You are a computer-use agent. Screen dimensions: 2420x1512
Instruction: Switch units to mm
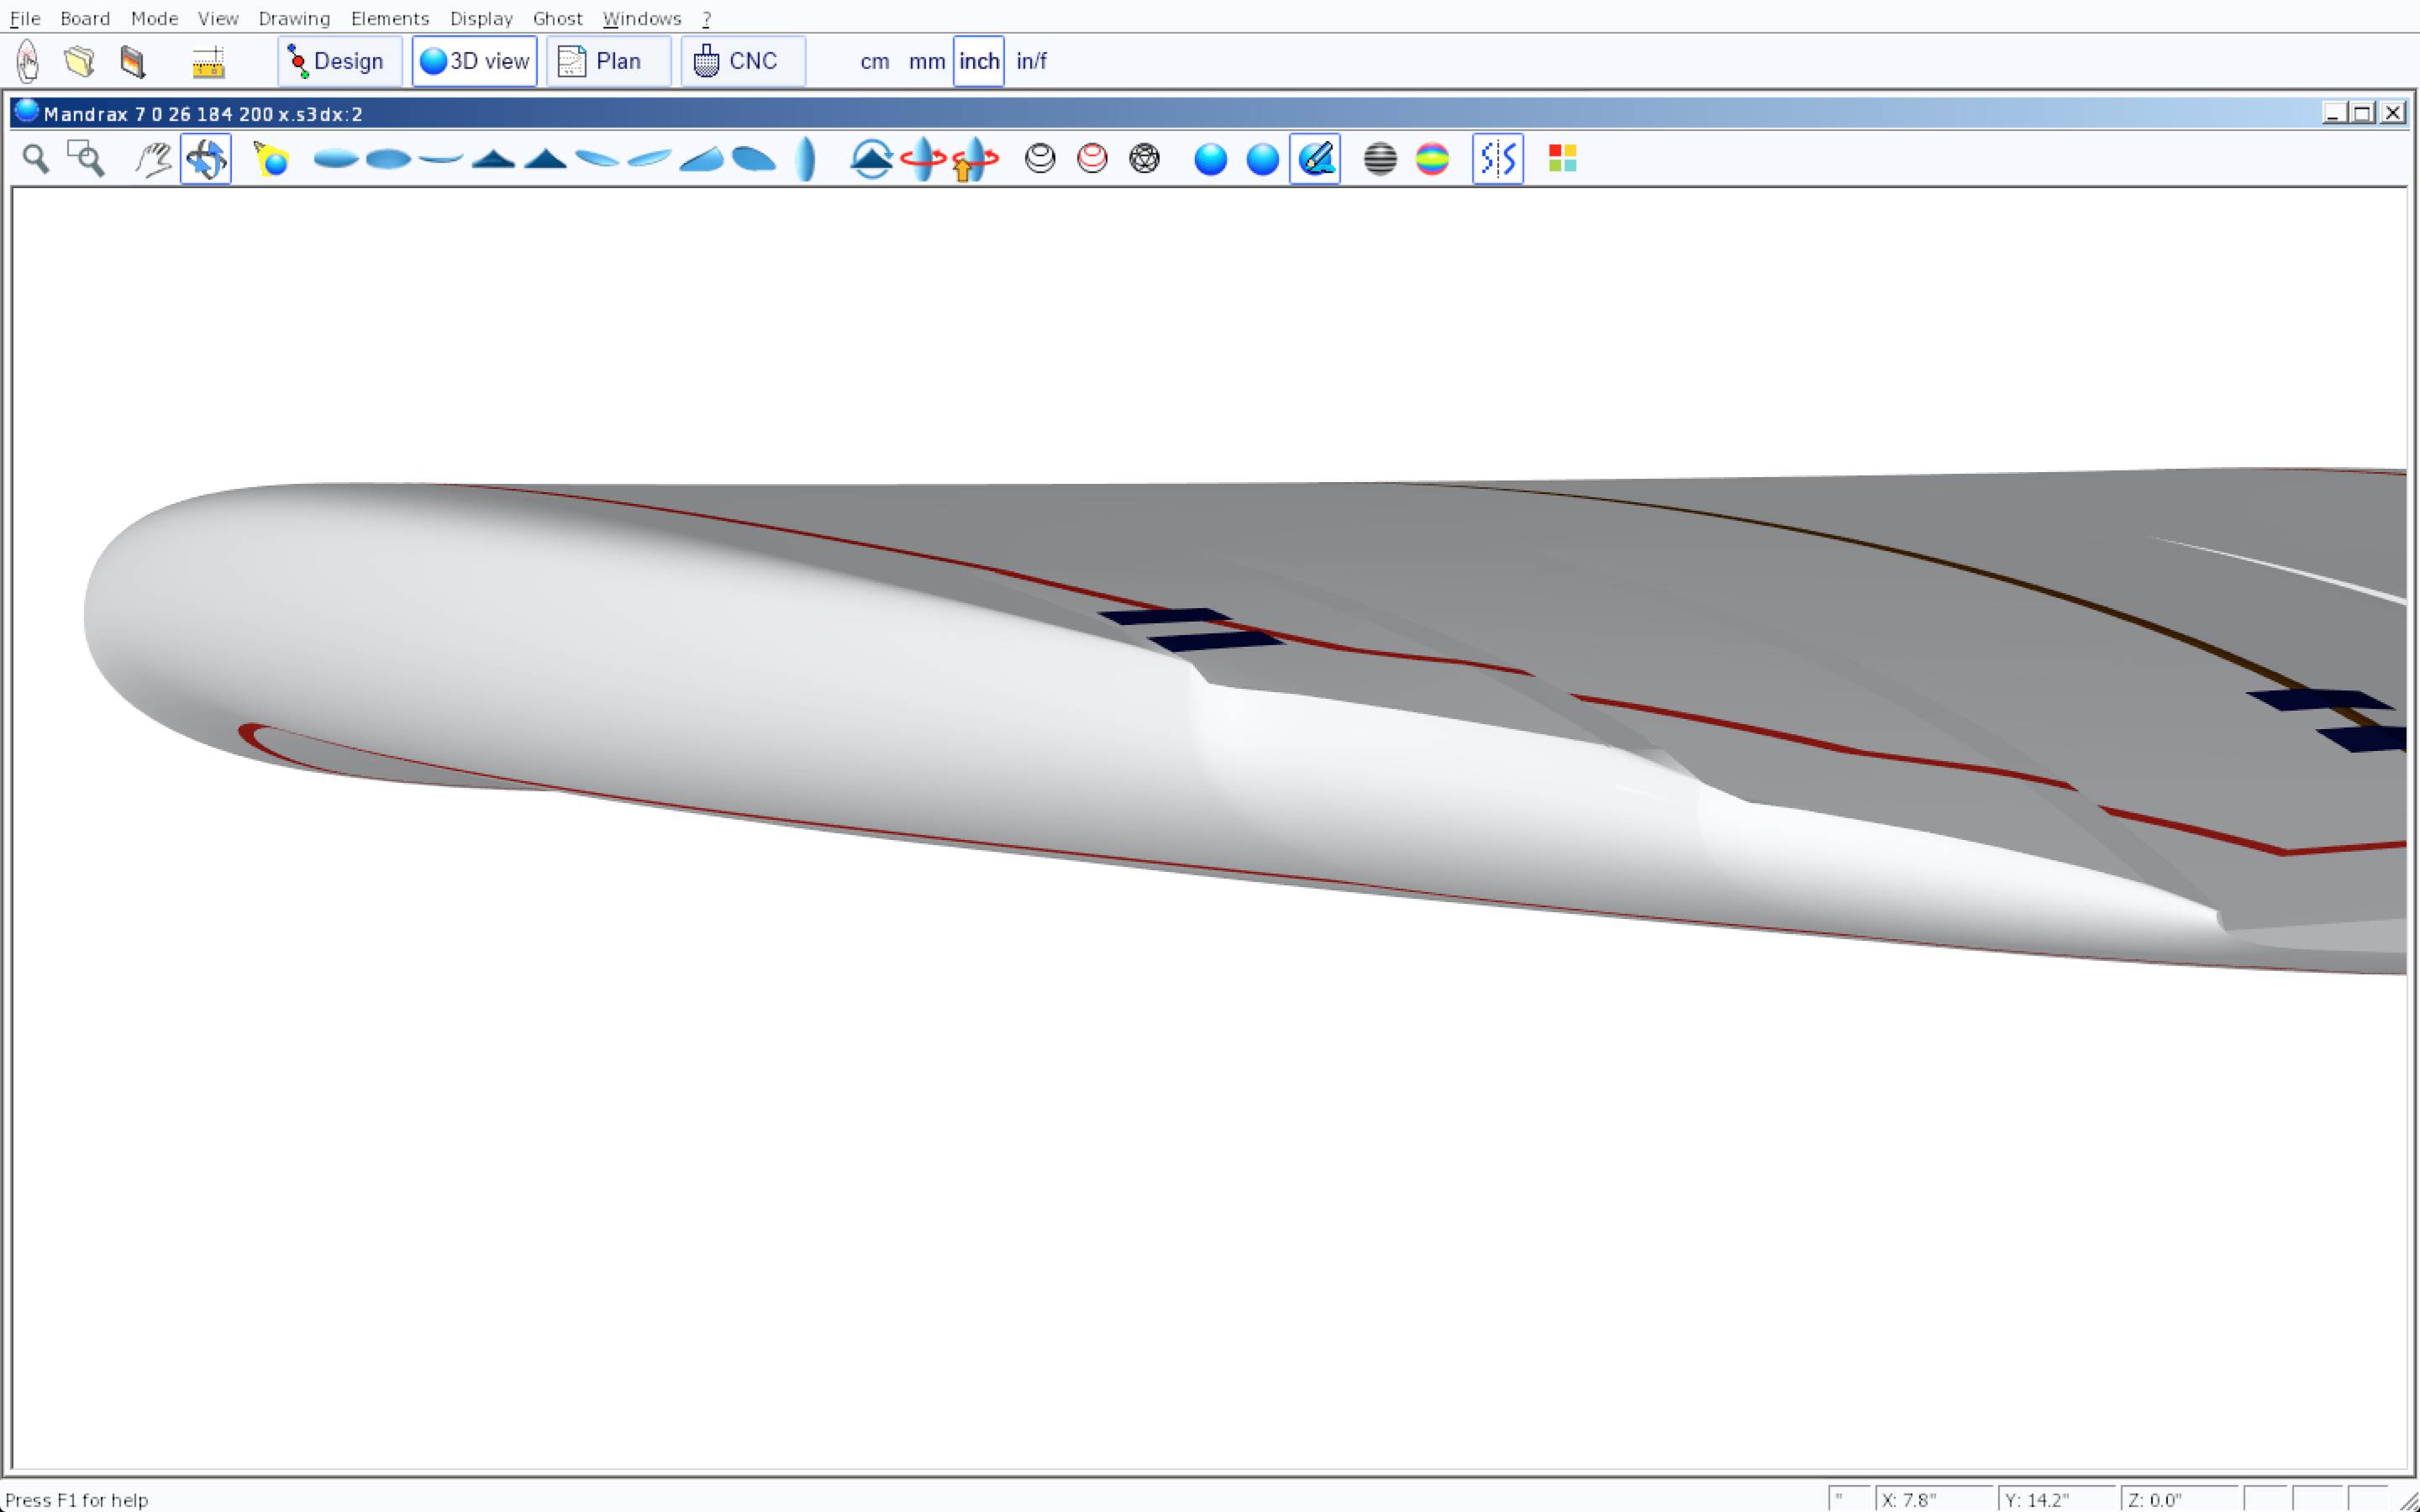pyautogui.click(x=926, y=62)
